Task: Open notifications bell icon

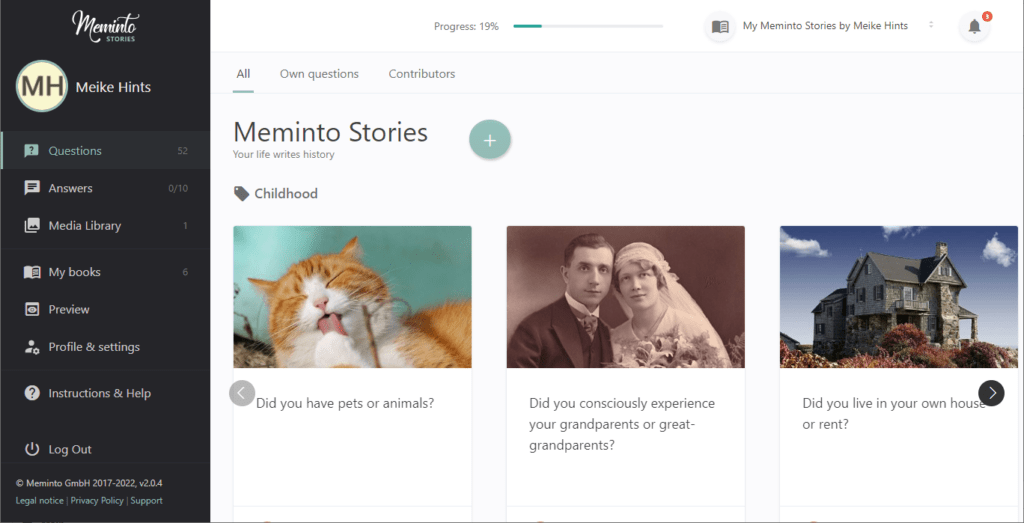Action: point(974,27)
